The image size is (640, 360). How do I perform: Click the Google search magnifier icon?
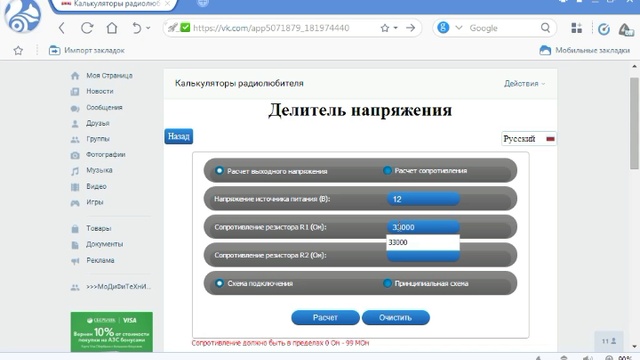pos(545,28)
